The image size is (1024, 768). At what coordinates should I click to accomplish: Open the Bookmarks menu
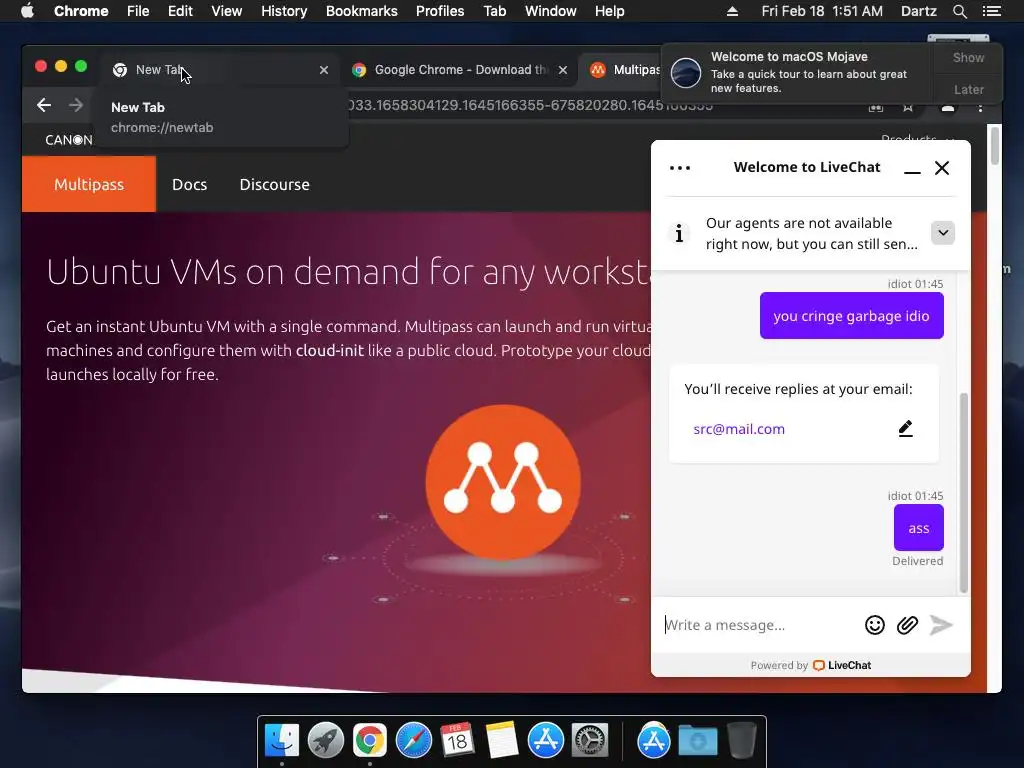click(362, 11)
